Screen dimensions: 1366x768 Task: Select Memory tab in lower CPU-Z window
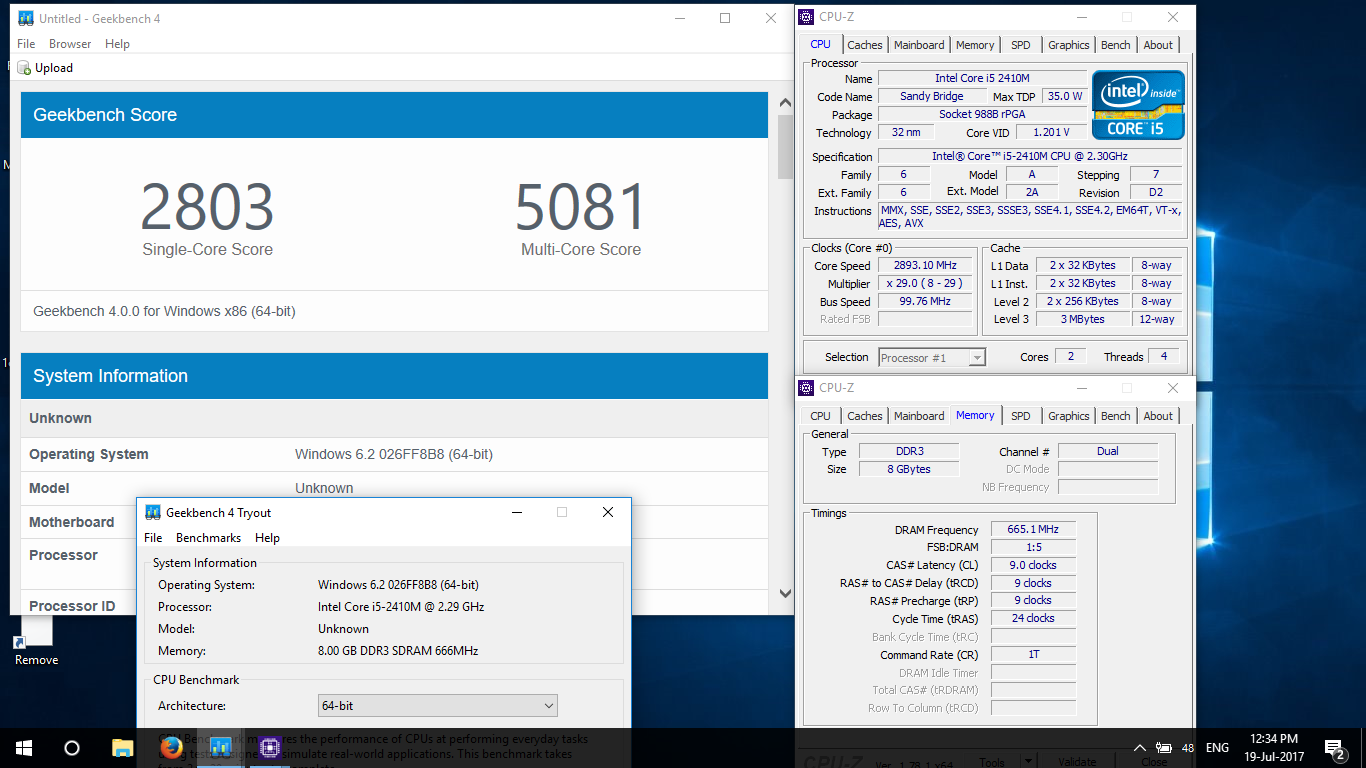[x=975, y=415]
